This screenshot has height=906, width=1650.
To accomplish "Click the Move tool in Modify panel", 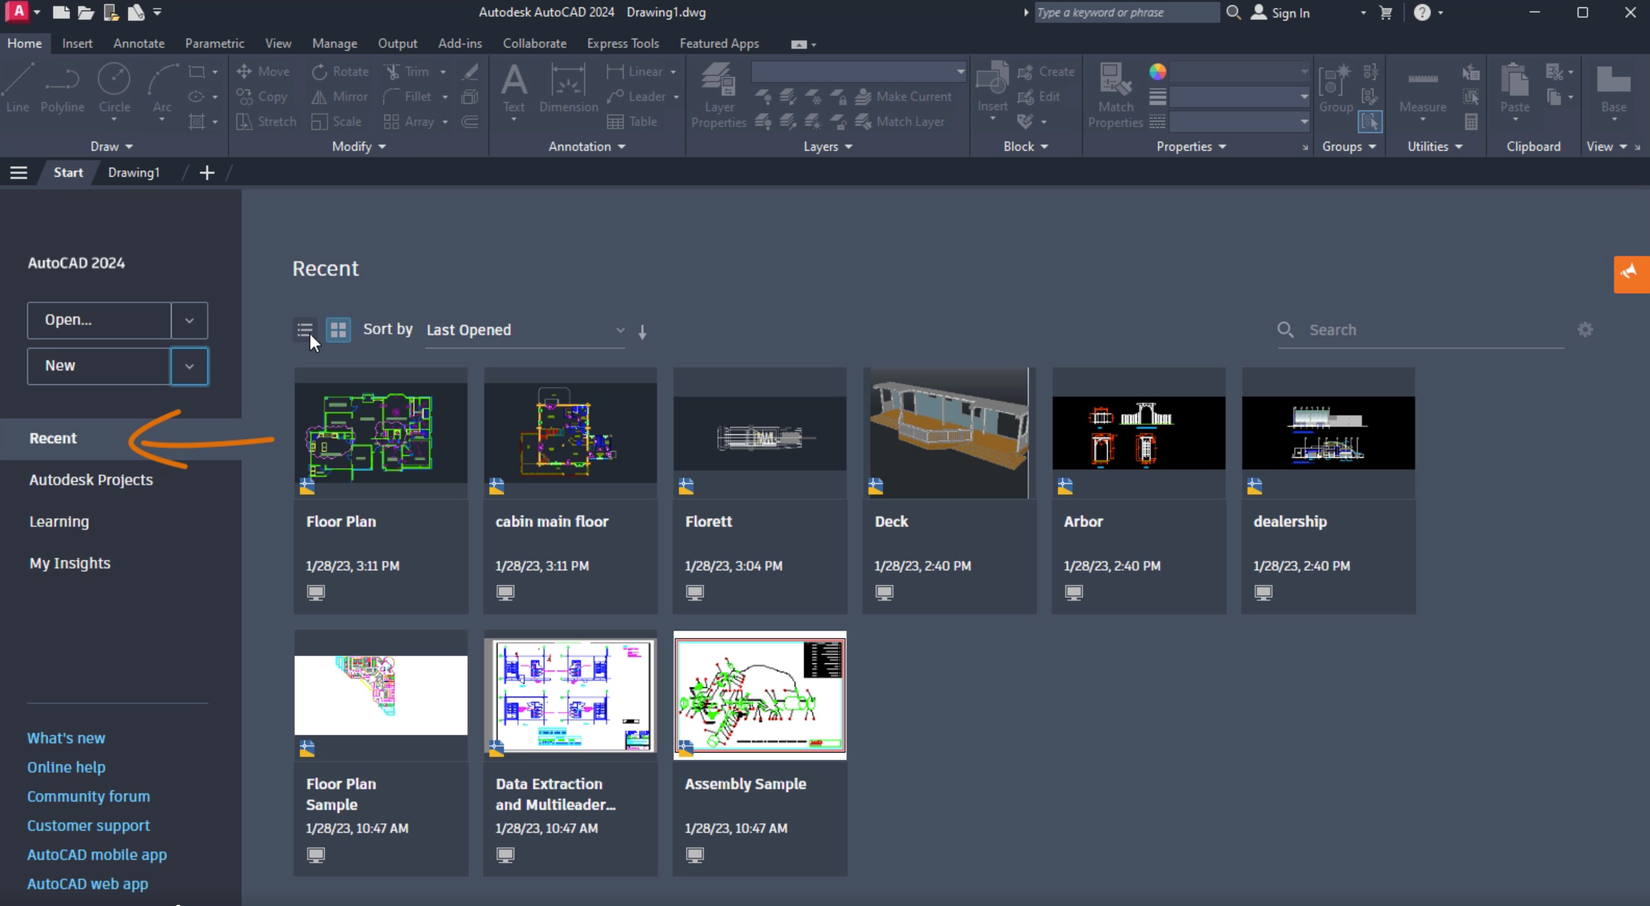I will pos(263,72).
